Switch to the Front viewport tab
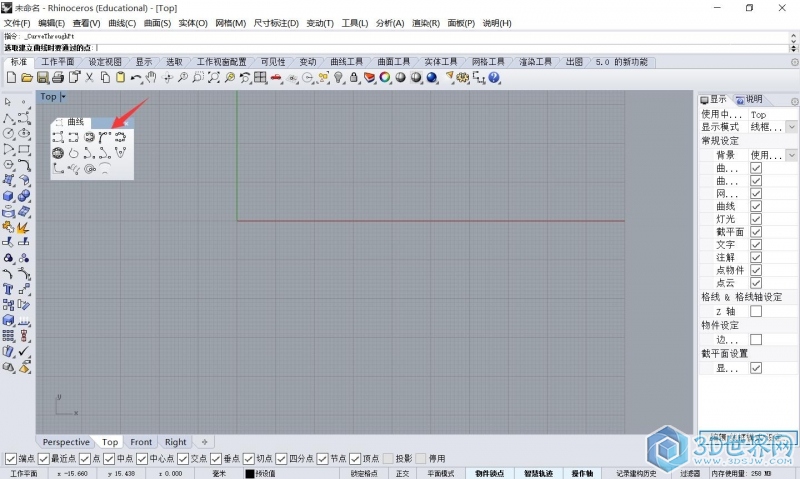Viewport: 800px width, 479px height. click(141, 442)
